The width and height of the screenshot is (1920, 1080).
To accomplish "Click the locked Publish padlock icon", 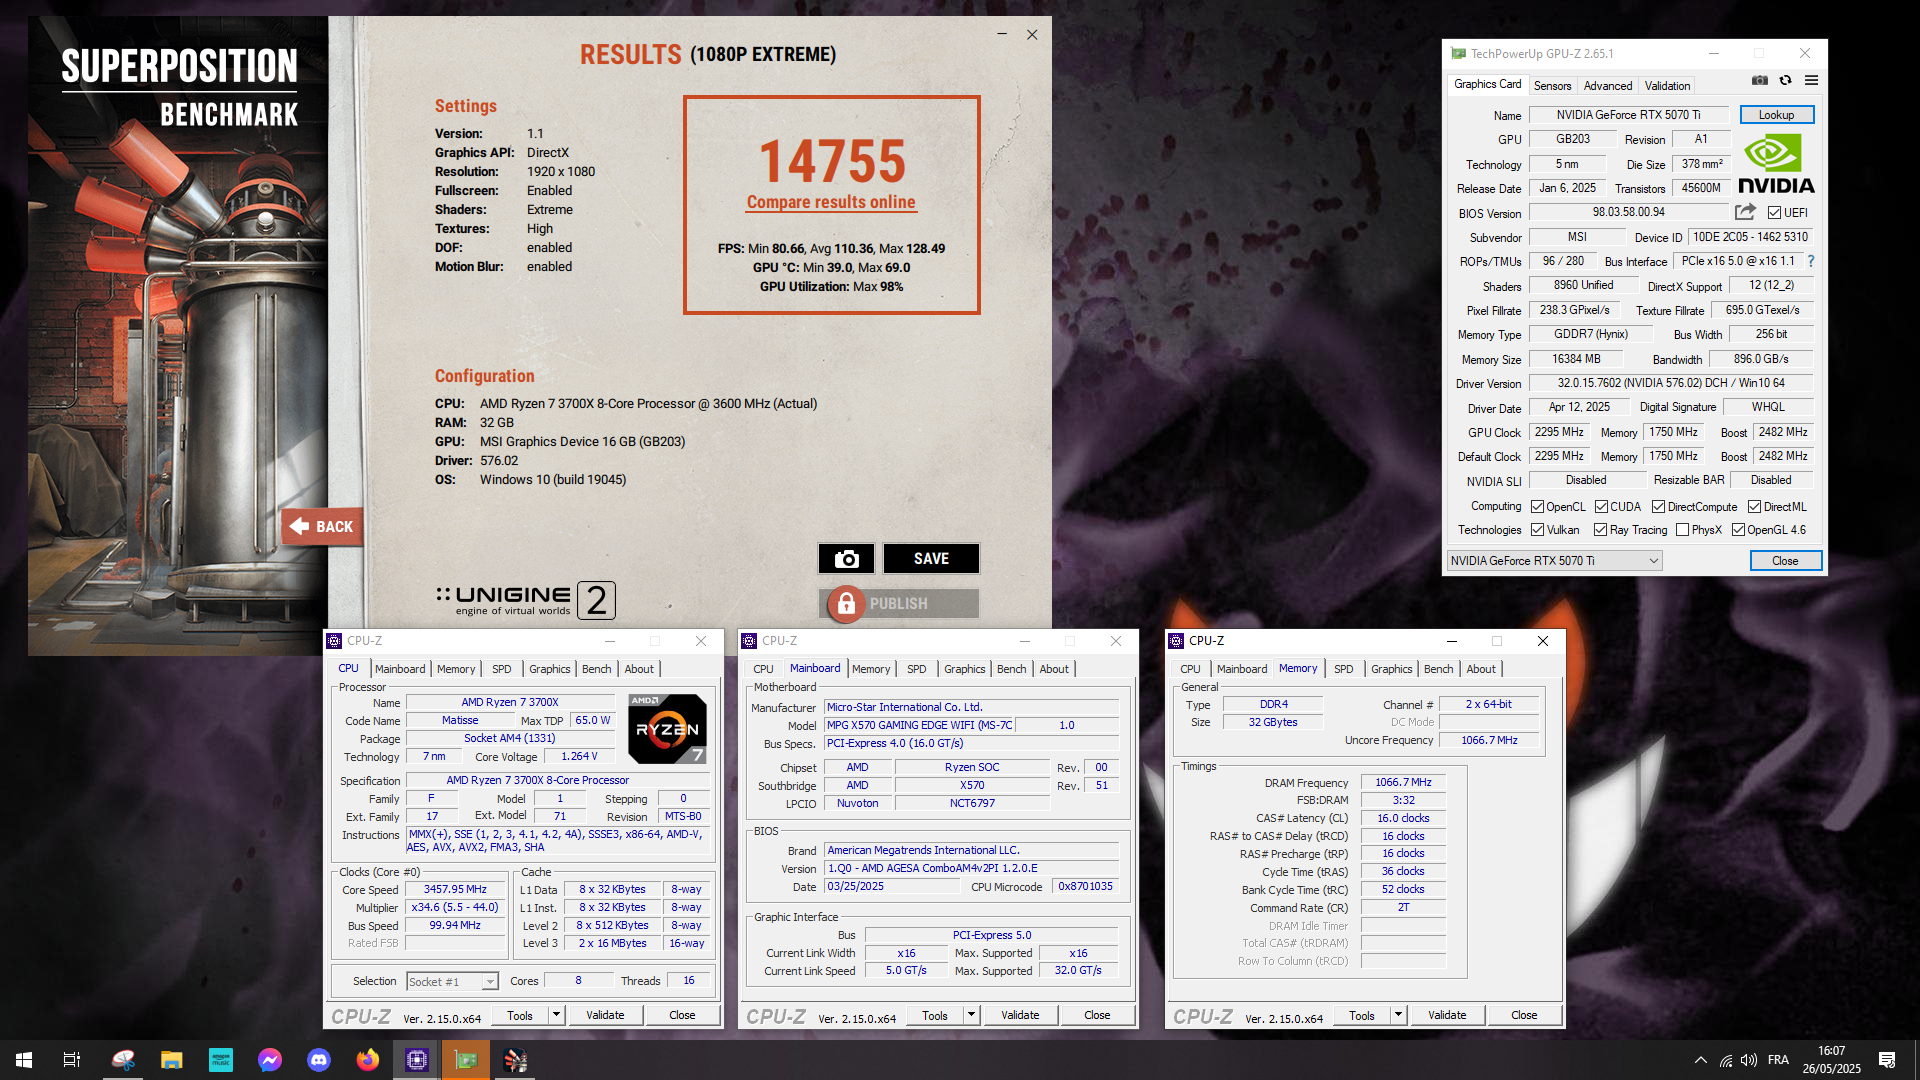I will [846, 603].
